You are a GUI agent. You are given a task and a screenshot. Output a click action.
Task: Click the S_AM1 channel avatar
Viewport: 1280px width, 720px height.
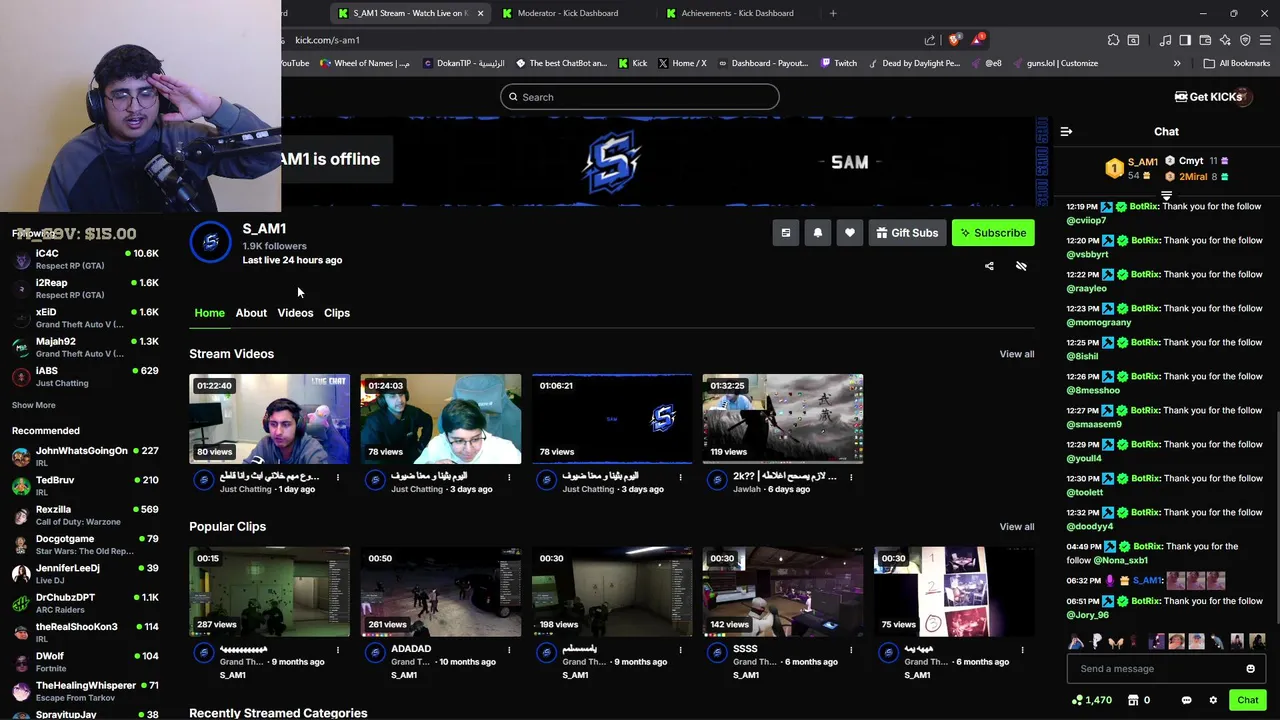pos(210,242)
